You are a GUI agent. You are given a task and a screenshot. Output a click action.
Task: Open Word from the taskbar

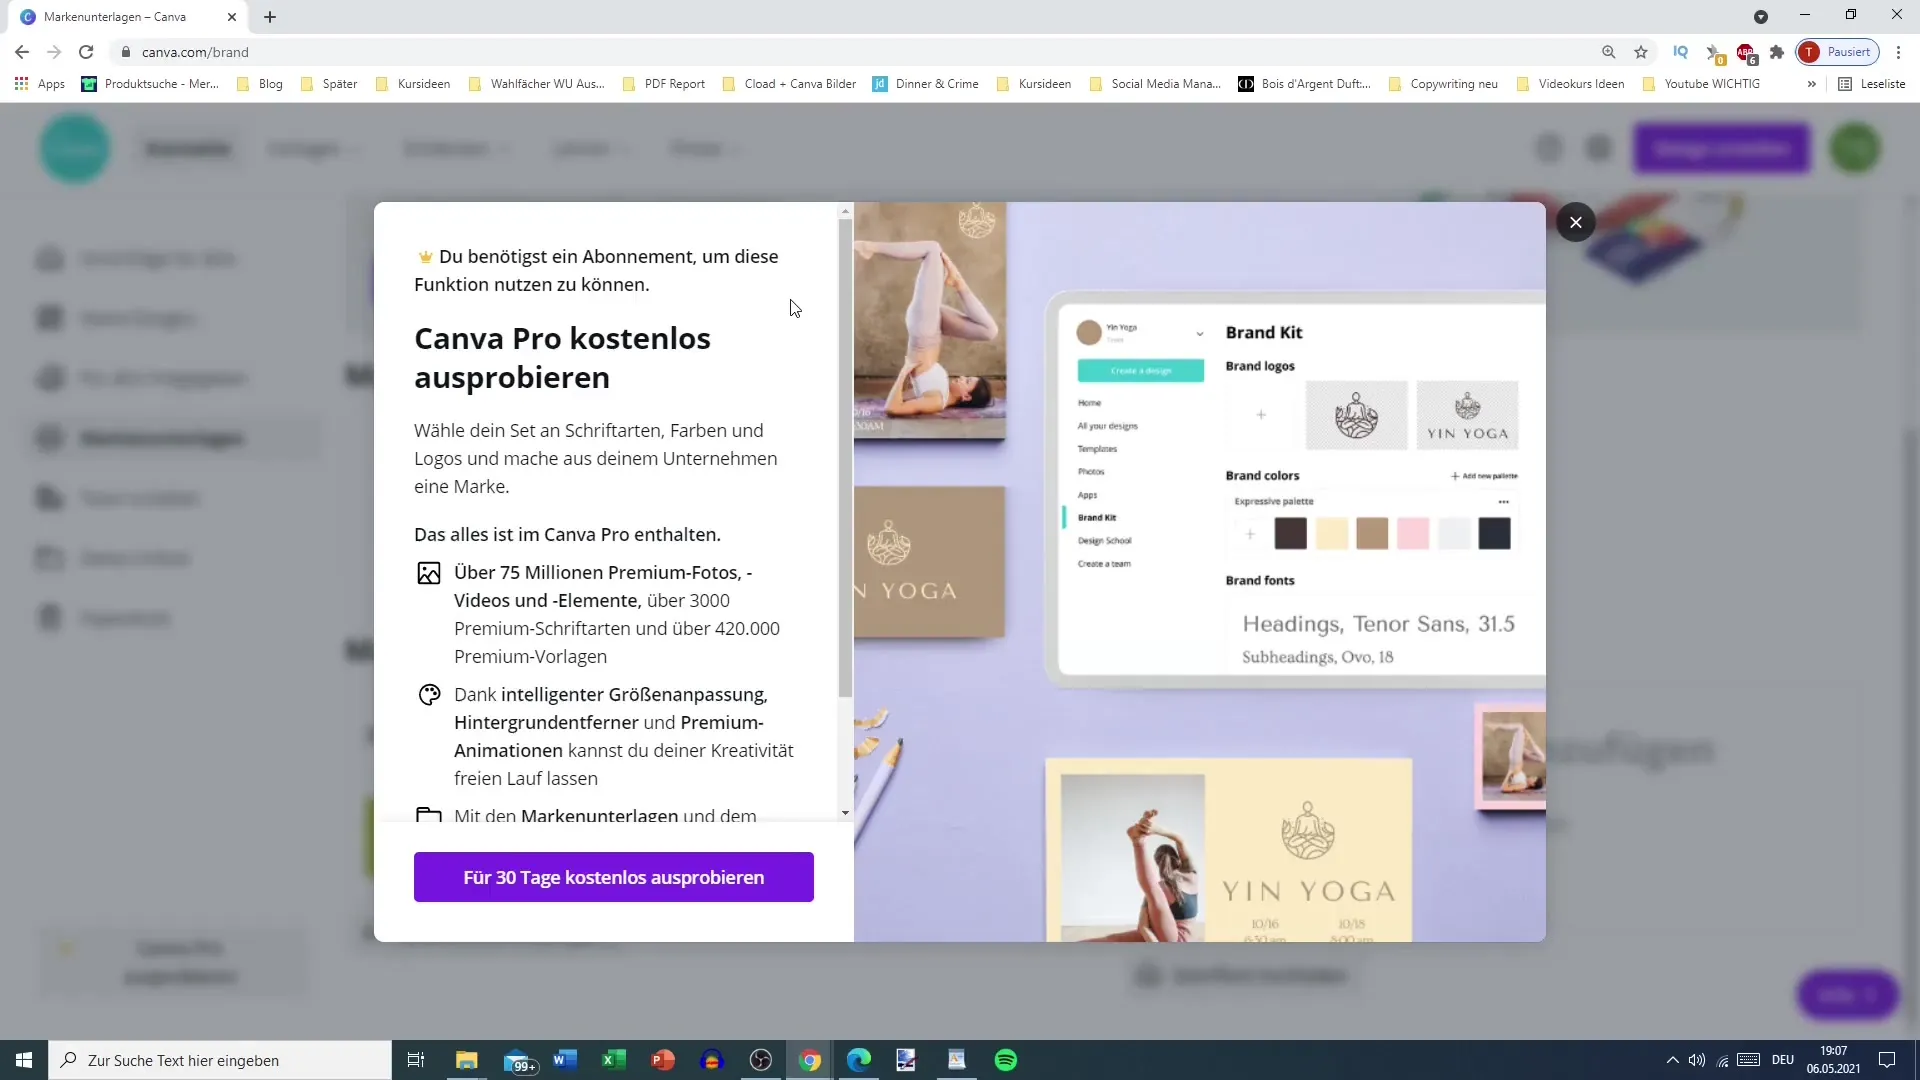[565, 1060]
